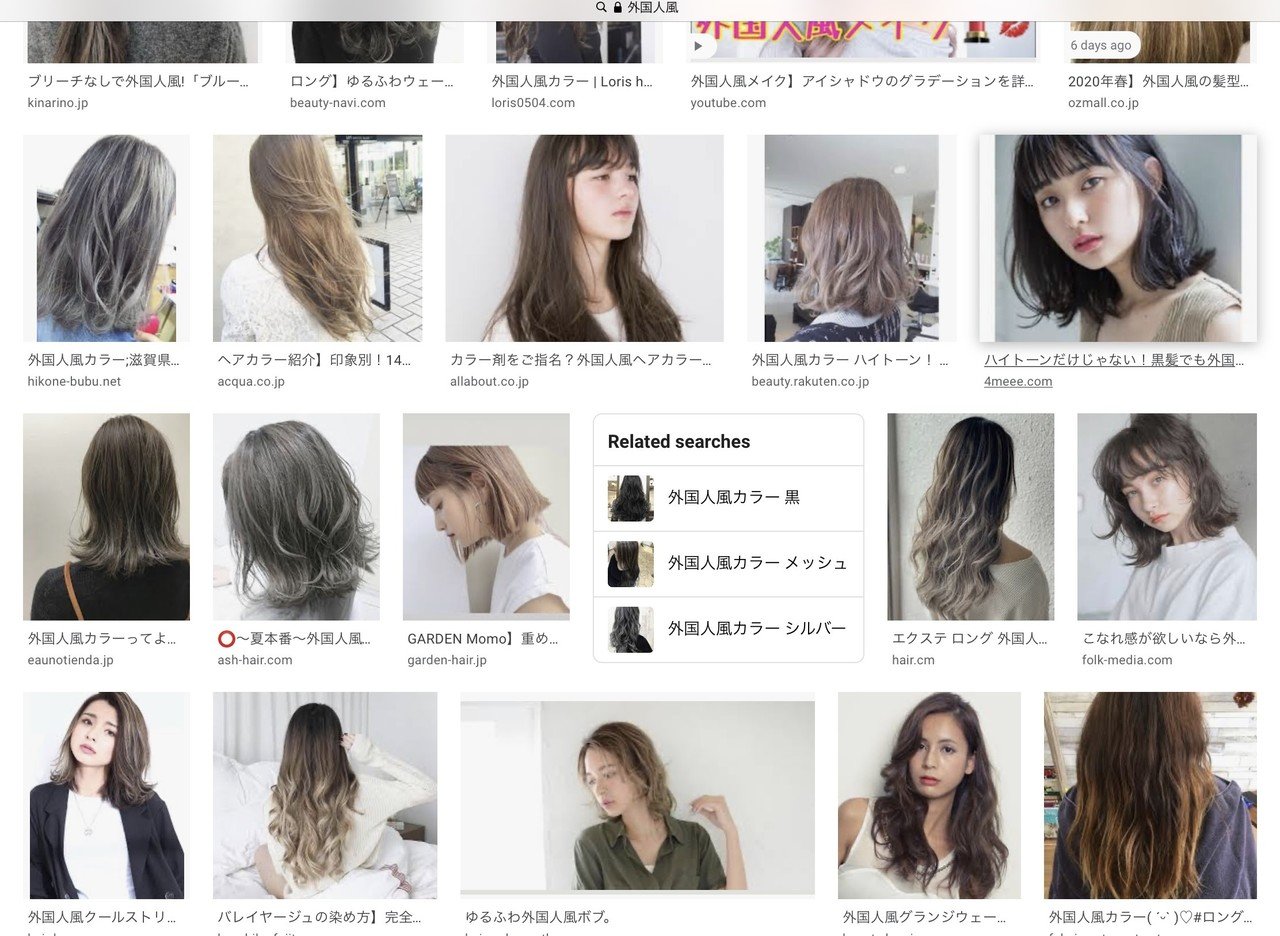Open the allabout.co.jp brunette model thumbnail
This screenshot has width=1280, height=936.
coord(584,238)
